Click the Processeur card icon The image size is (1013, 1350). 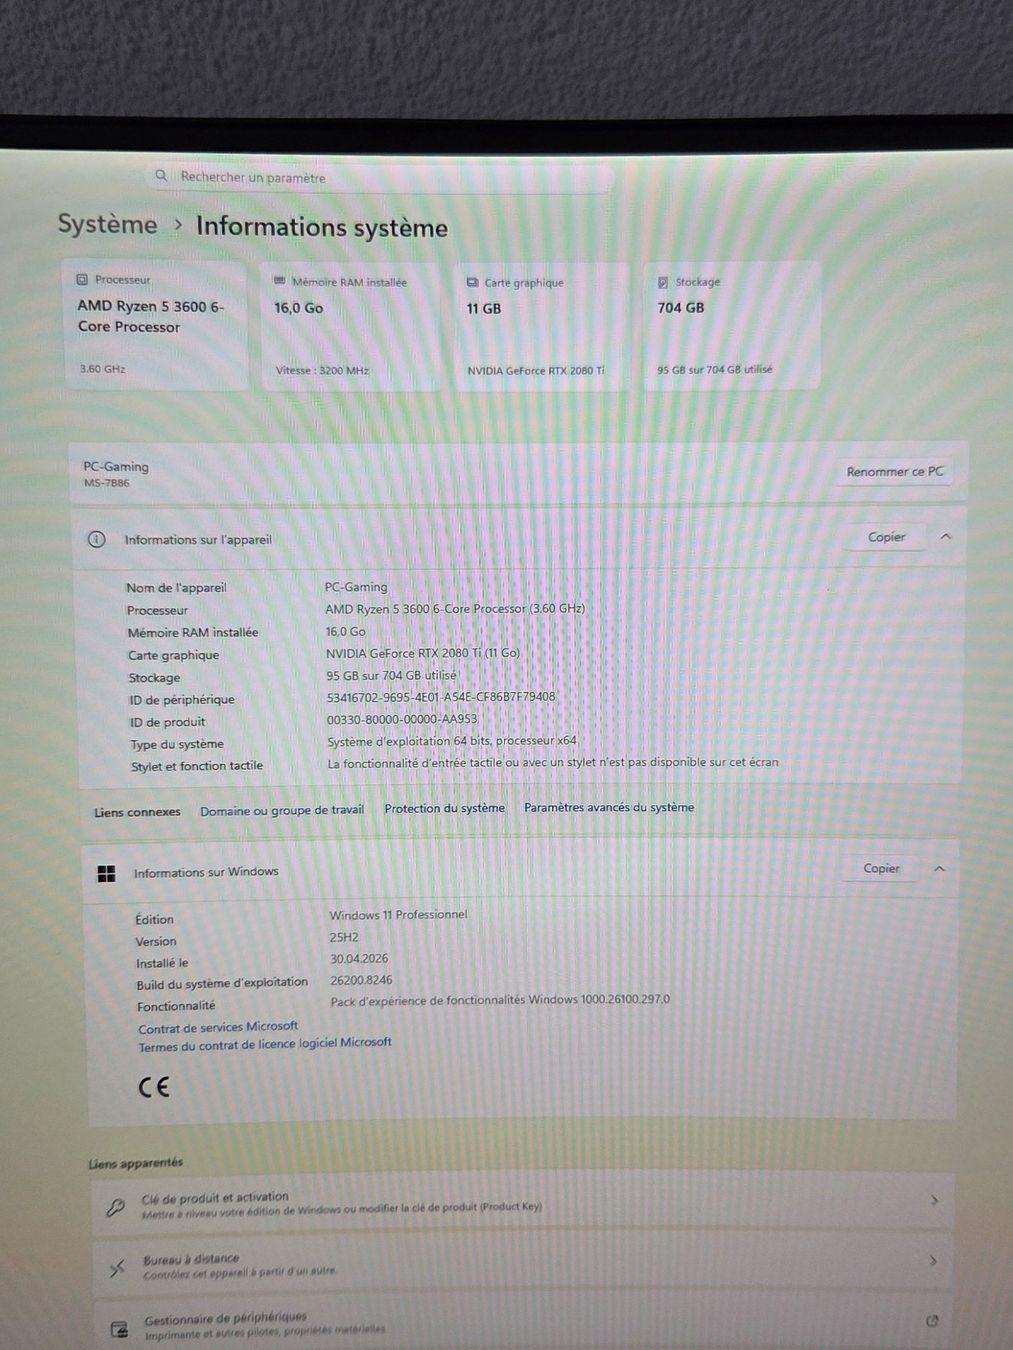click(82, 279)
